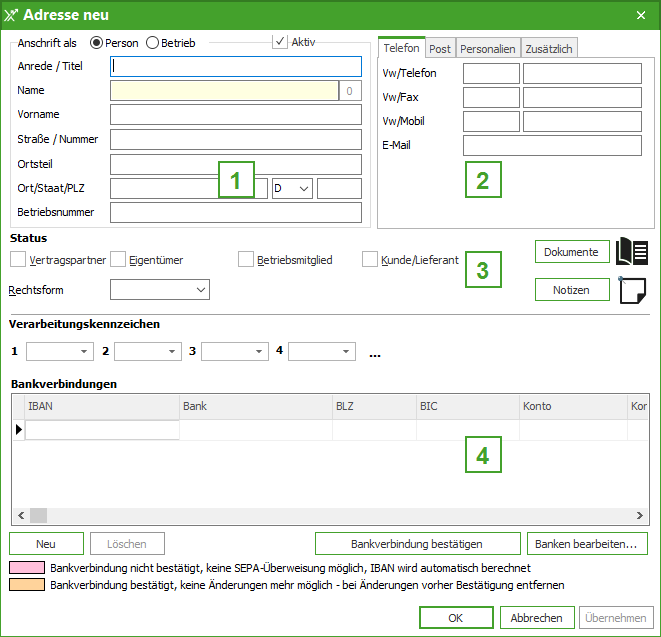Viewport: 661px width, 637px height.
Task: Click the app logo in title bar
Action: pyautogui.click(x=12, y=15)
